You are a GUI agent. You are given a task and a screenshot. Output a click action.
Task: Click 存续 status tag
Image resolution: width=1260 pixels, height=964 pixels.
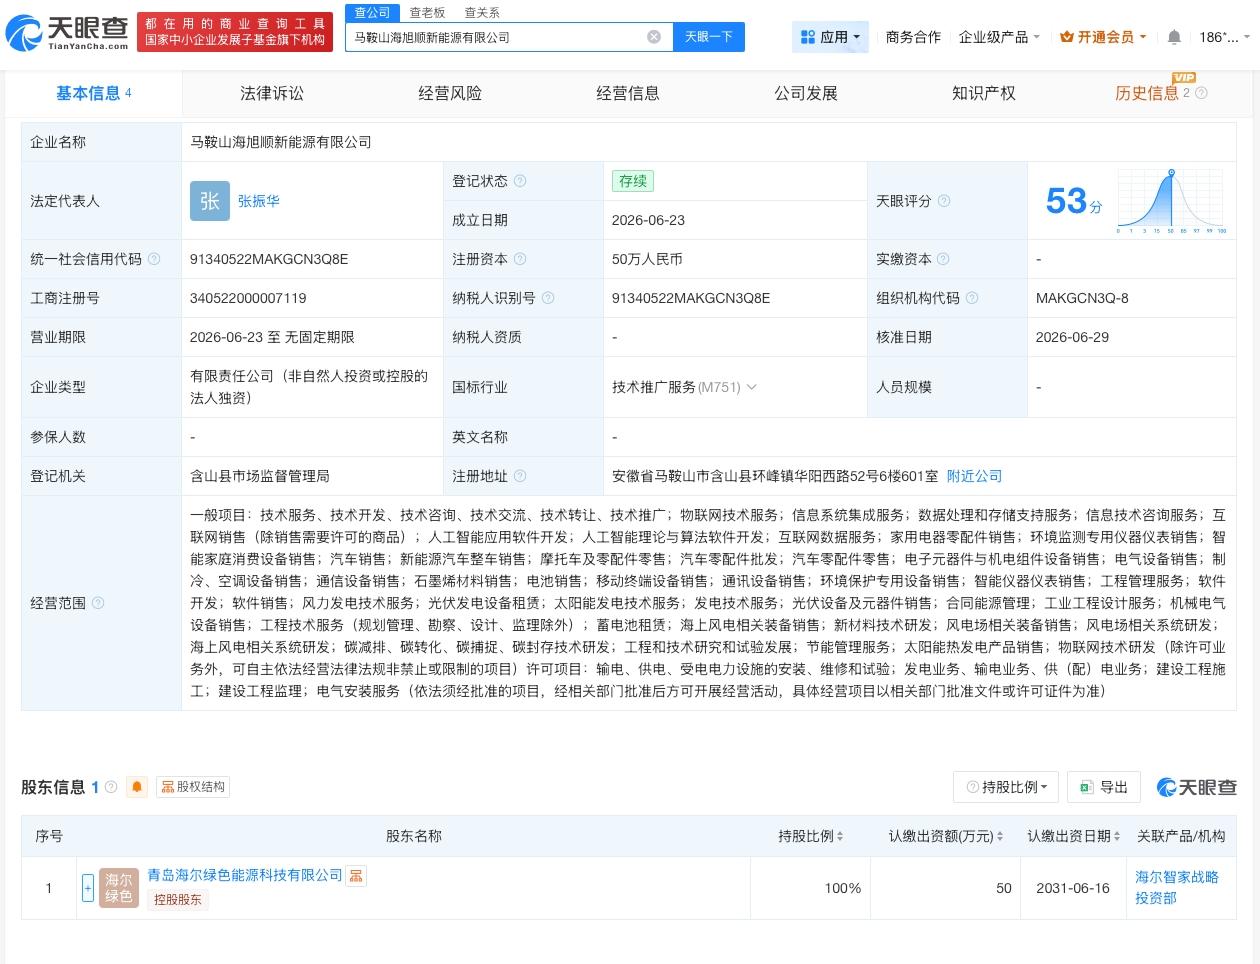pos(633,181)
